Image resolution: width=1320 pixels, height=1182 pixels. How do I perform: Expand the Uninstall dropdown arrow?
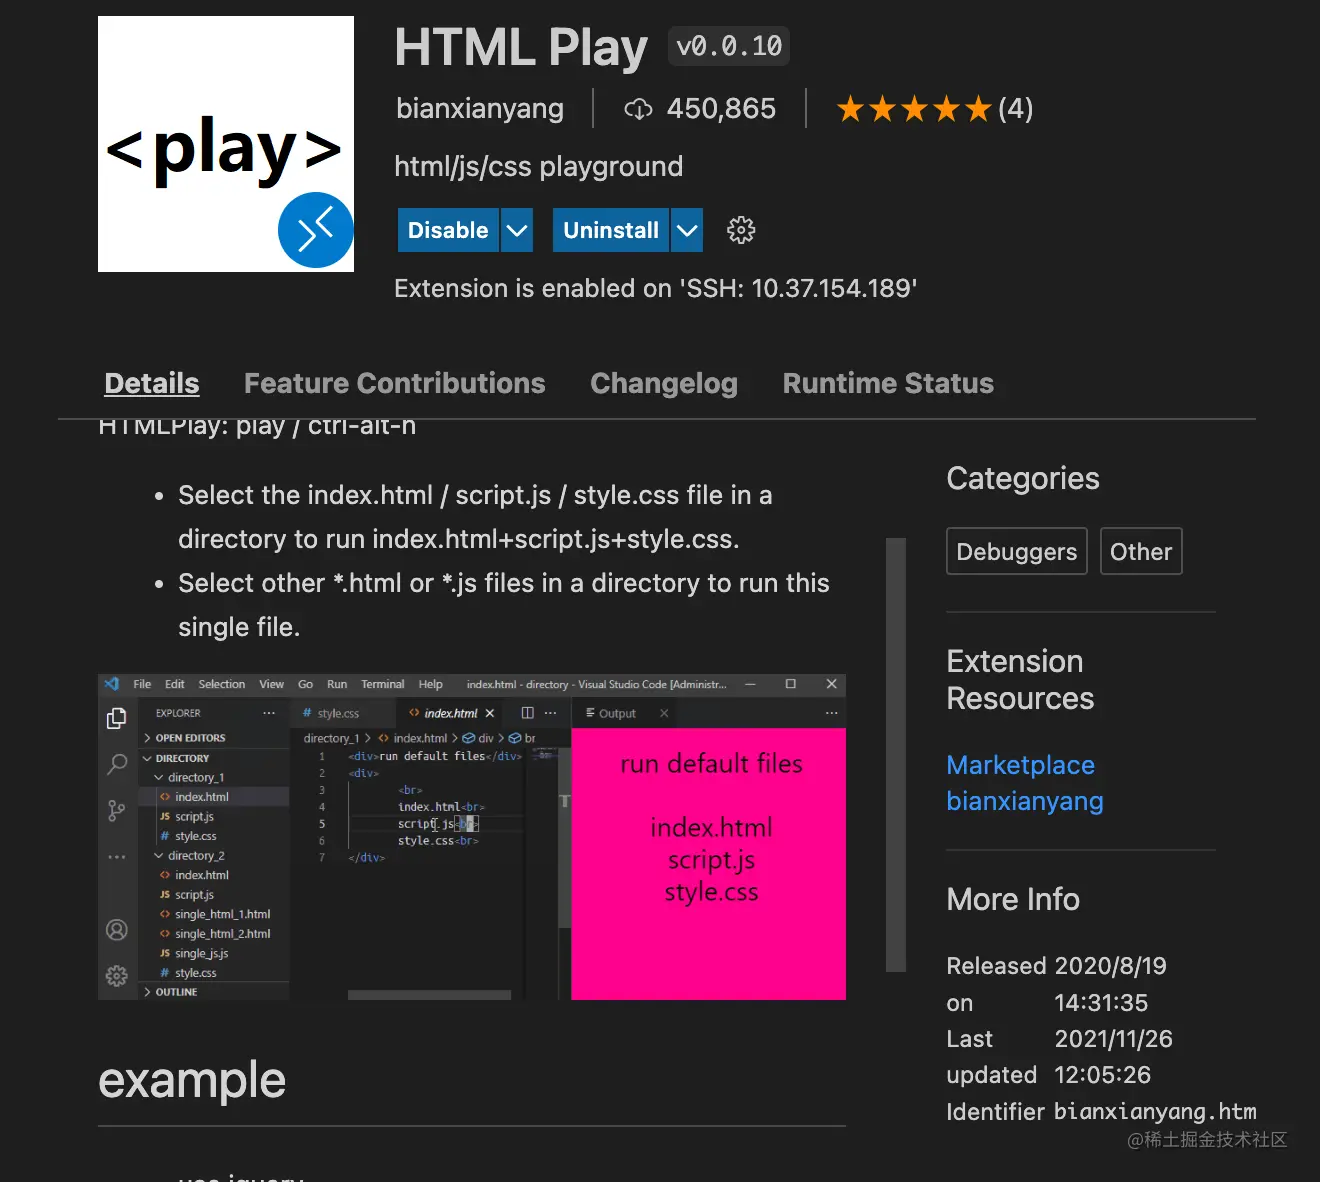click(x=687, y=230)
